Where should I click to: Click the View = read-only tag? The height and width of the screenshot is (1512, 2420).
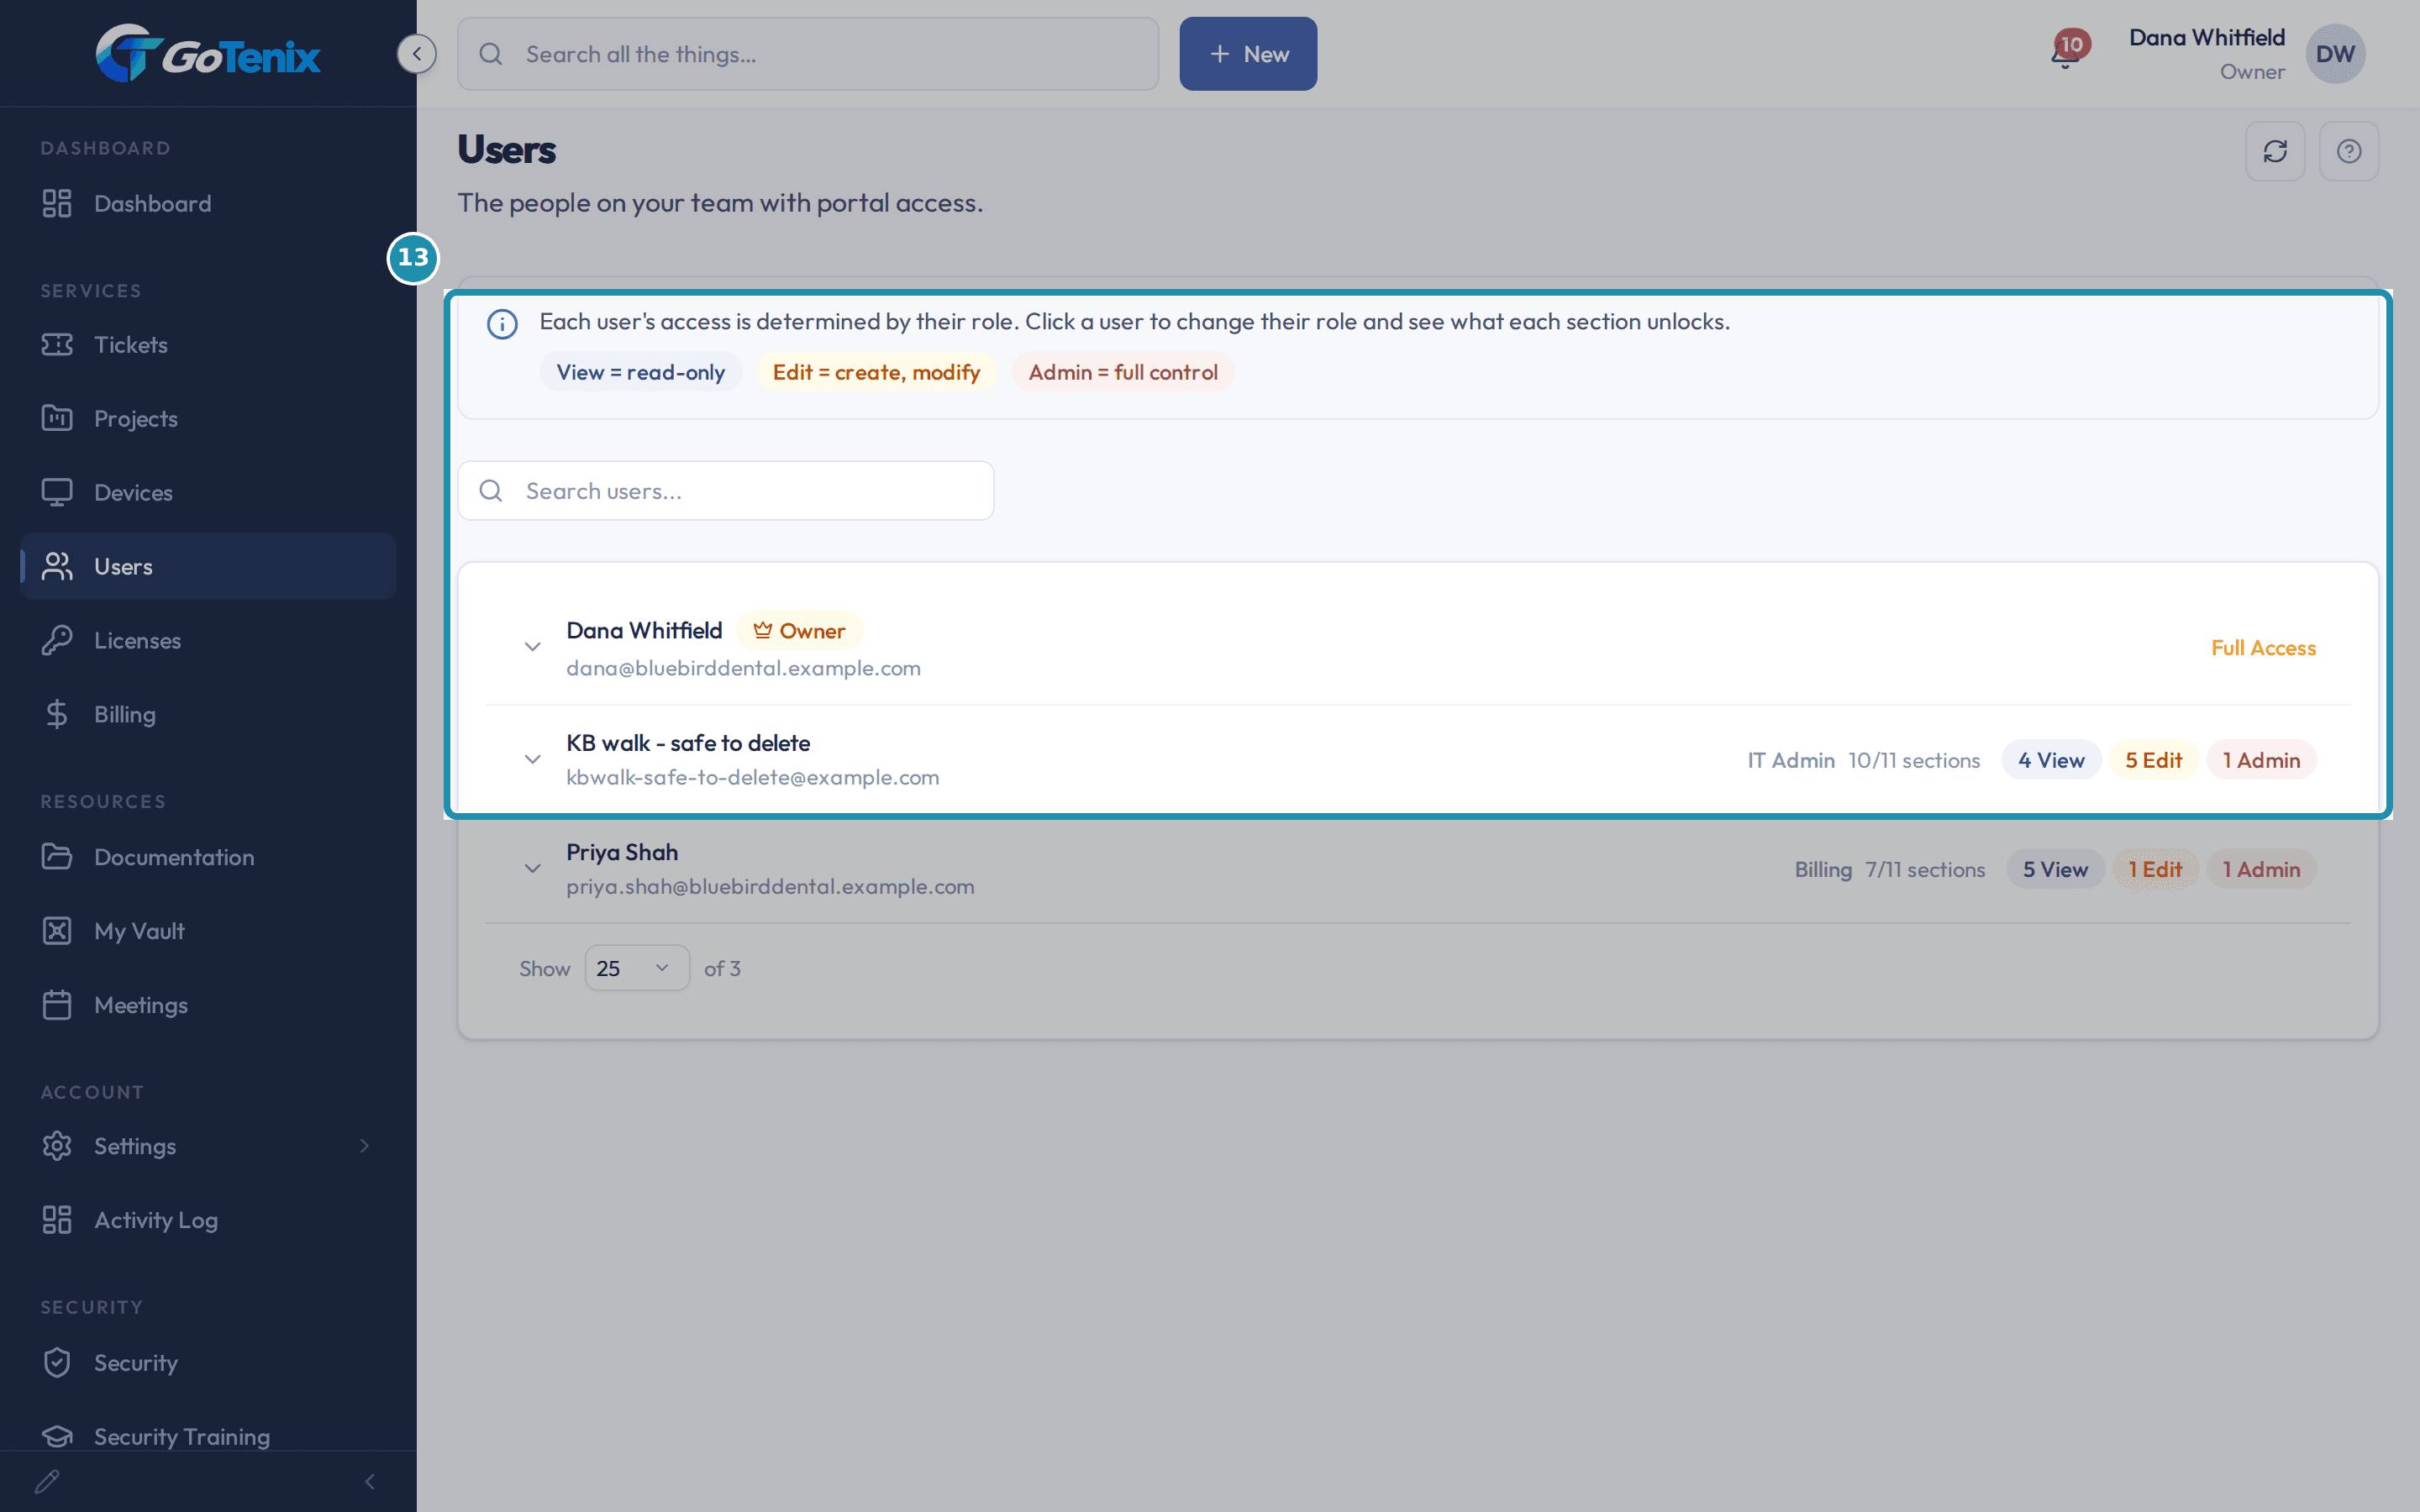pos(640,372)
